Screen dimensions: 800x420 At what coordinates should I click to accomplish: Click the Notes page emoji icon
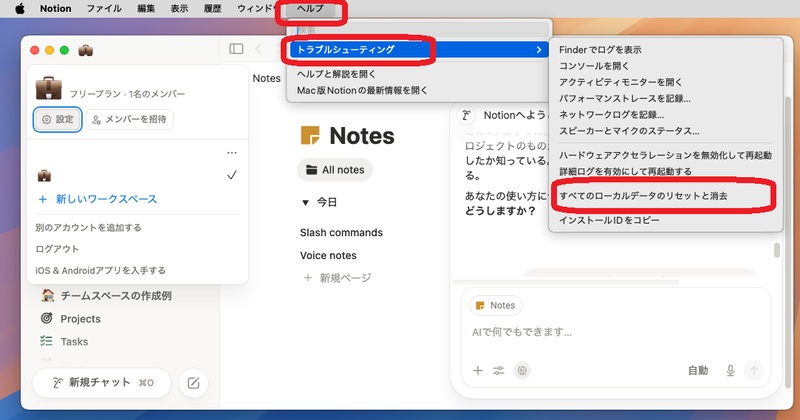pyautogui.click(x=310, y=136)
